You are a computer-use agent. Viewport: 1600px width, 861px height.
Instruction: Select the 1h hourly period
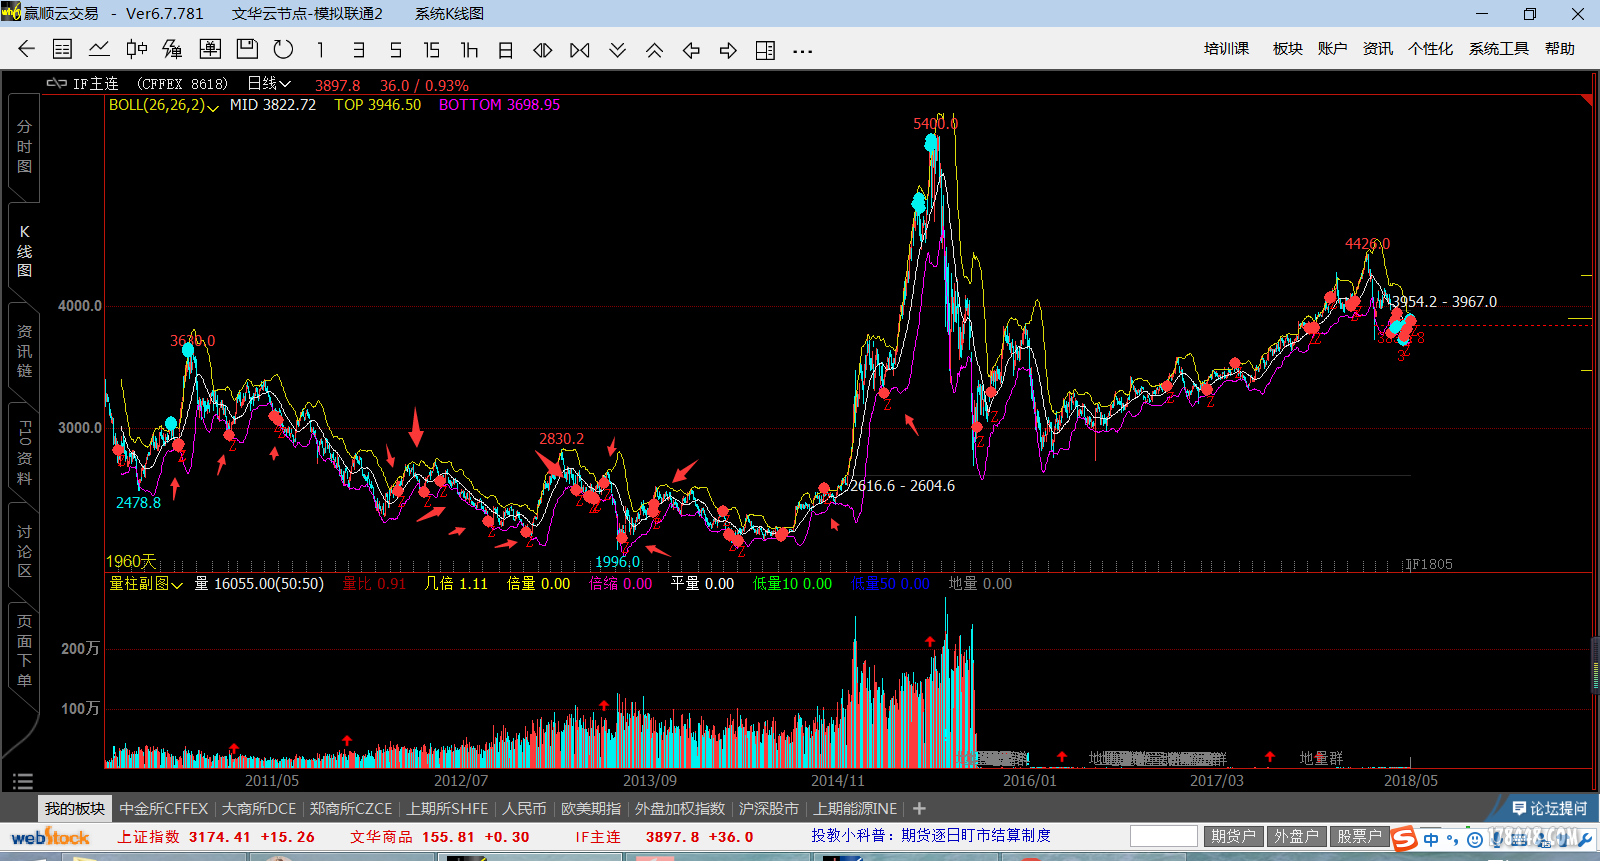click(469, 50)
